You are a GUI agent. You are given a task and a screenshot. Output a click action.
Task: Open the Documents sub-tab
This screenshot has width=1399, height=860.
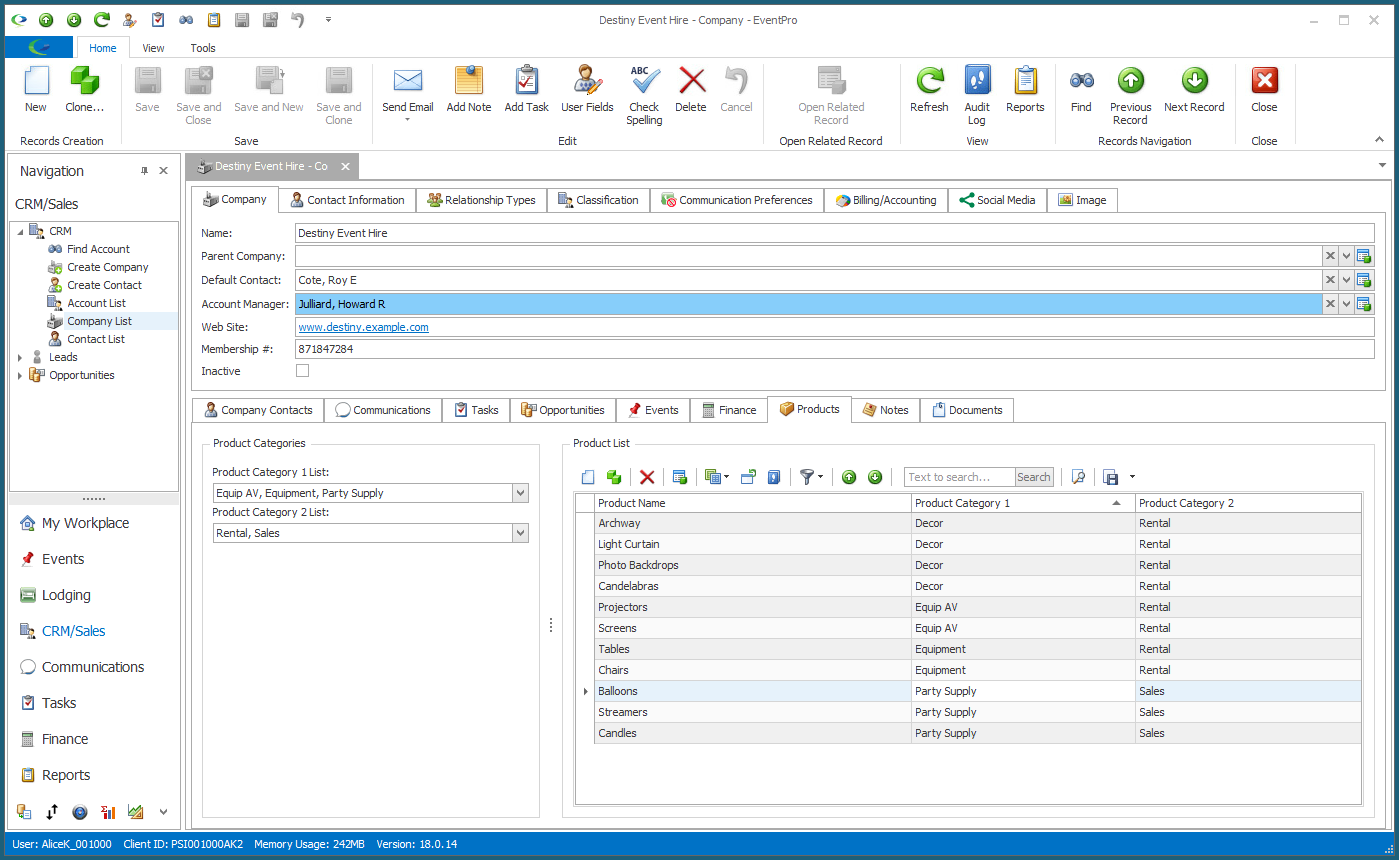(967, 410)
